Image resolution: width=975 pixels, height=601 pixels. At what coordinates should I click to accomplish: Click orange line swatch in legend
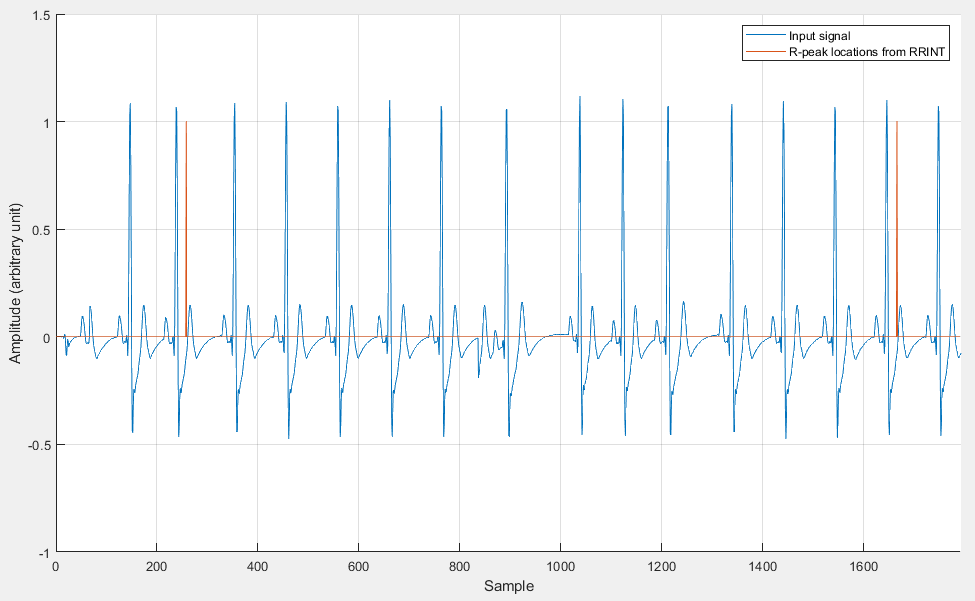[x=764, y=51]
